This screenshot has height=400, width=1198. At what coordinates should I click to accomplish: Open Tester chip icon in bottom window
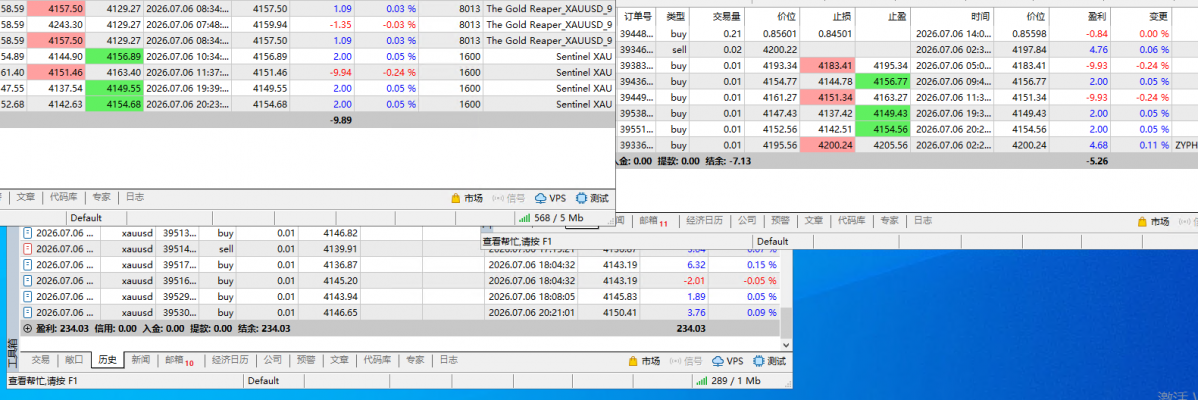(759, 361)
